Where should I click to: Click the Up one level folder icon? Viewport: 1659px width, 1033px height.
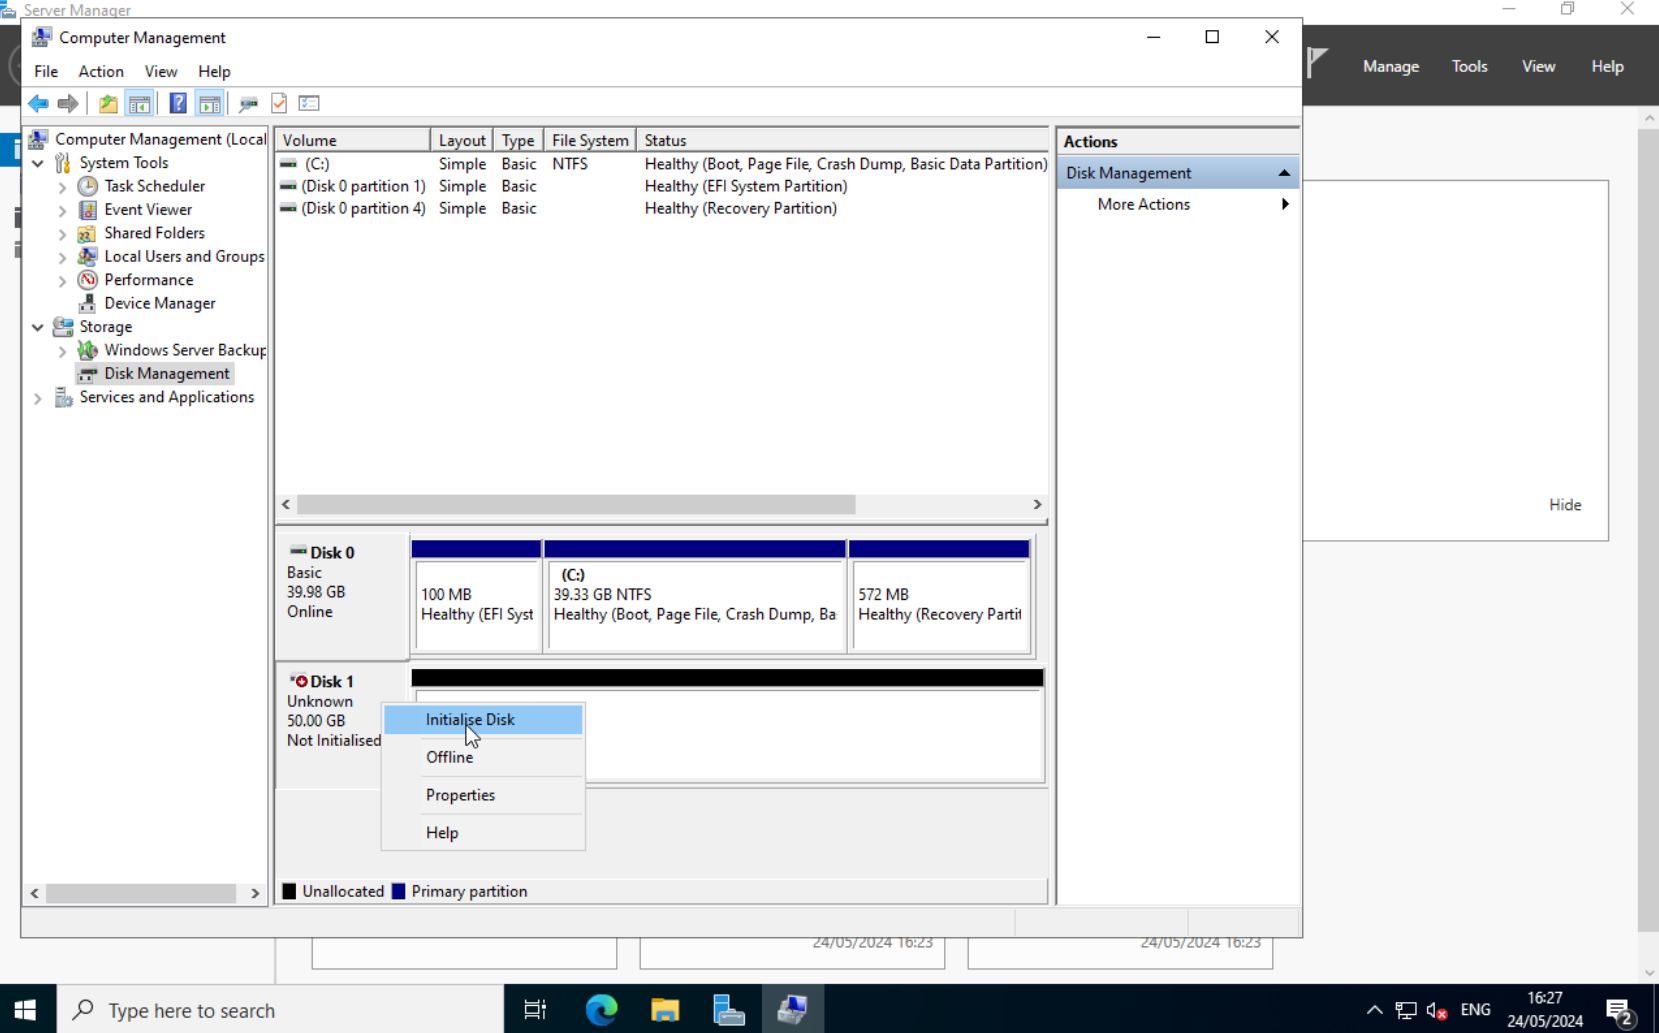tap(108, 103)
